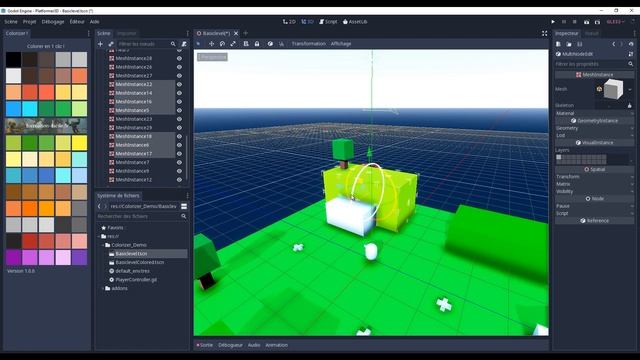The width and height of the screenshot is (640, 360).
Task: Add a new node with plus icon
Action: (100, 44)
